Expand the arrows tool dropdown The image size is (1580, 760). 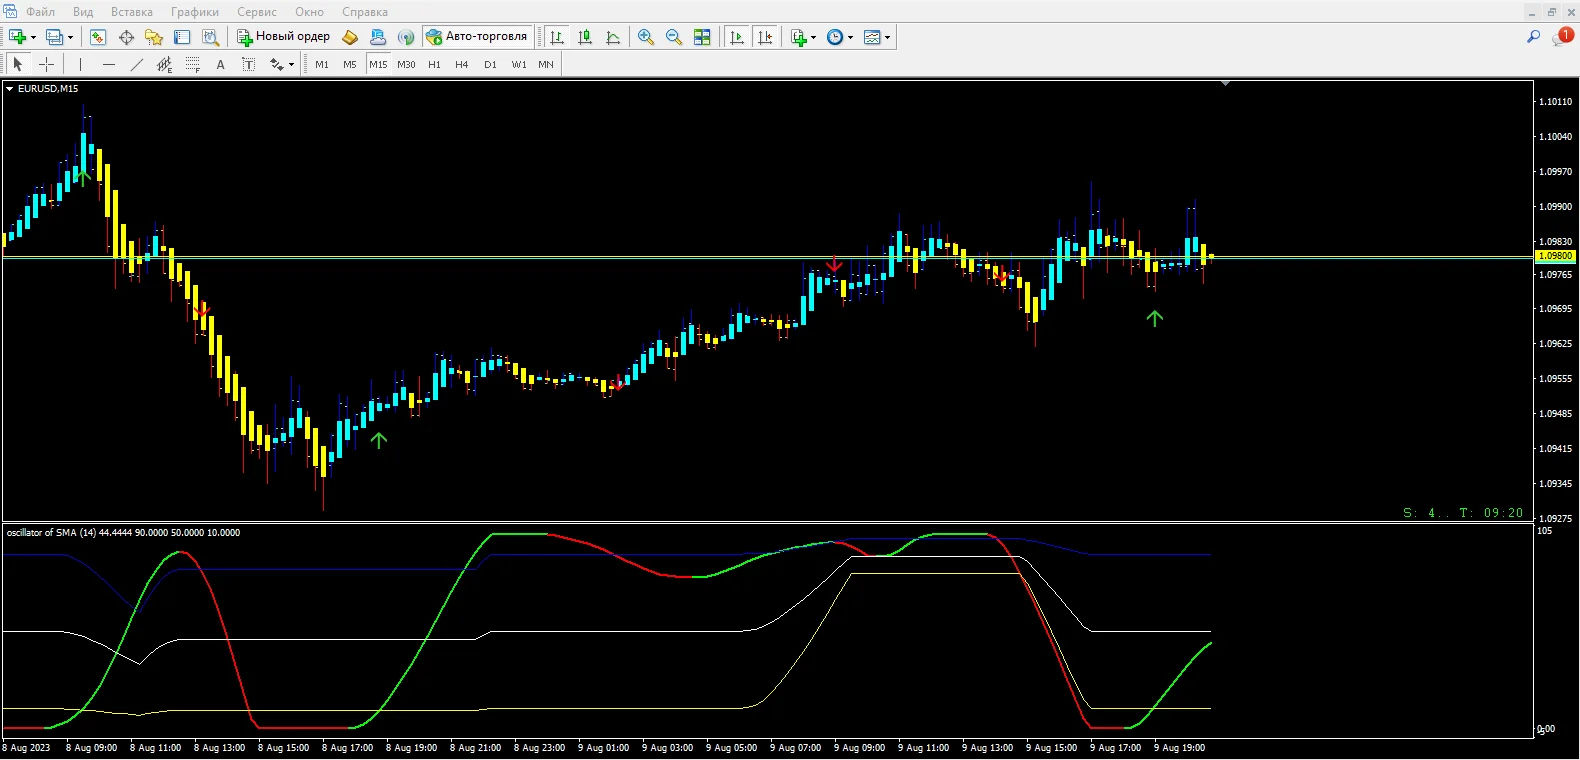click(291, 64)
